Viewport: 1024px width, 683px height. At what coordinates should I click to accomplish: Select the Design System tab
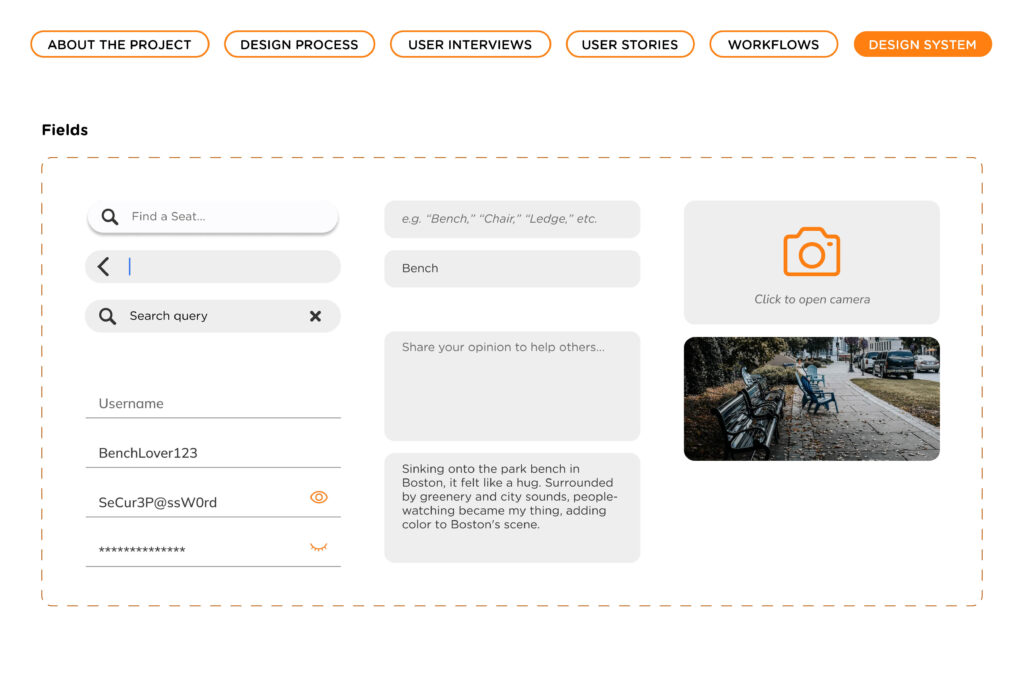point(922,44)
